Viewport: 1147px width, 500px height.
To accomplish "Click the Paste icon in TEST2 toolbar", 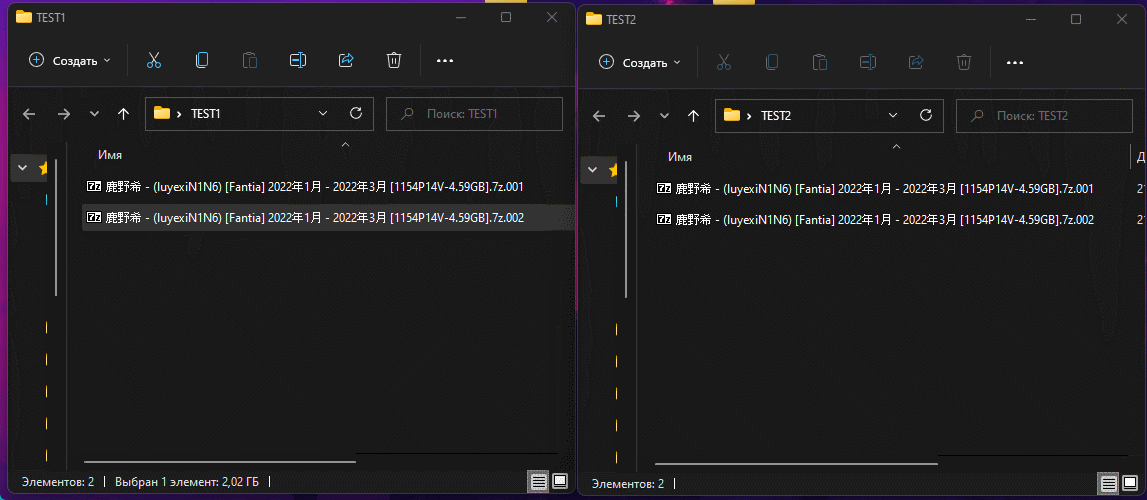I will click(820, 62).
